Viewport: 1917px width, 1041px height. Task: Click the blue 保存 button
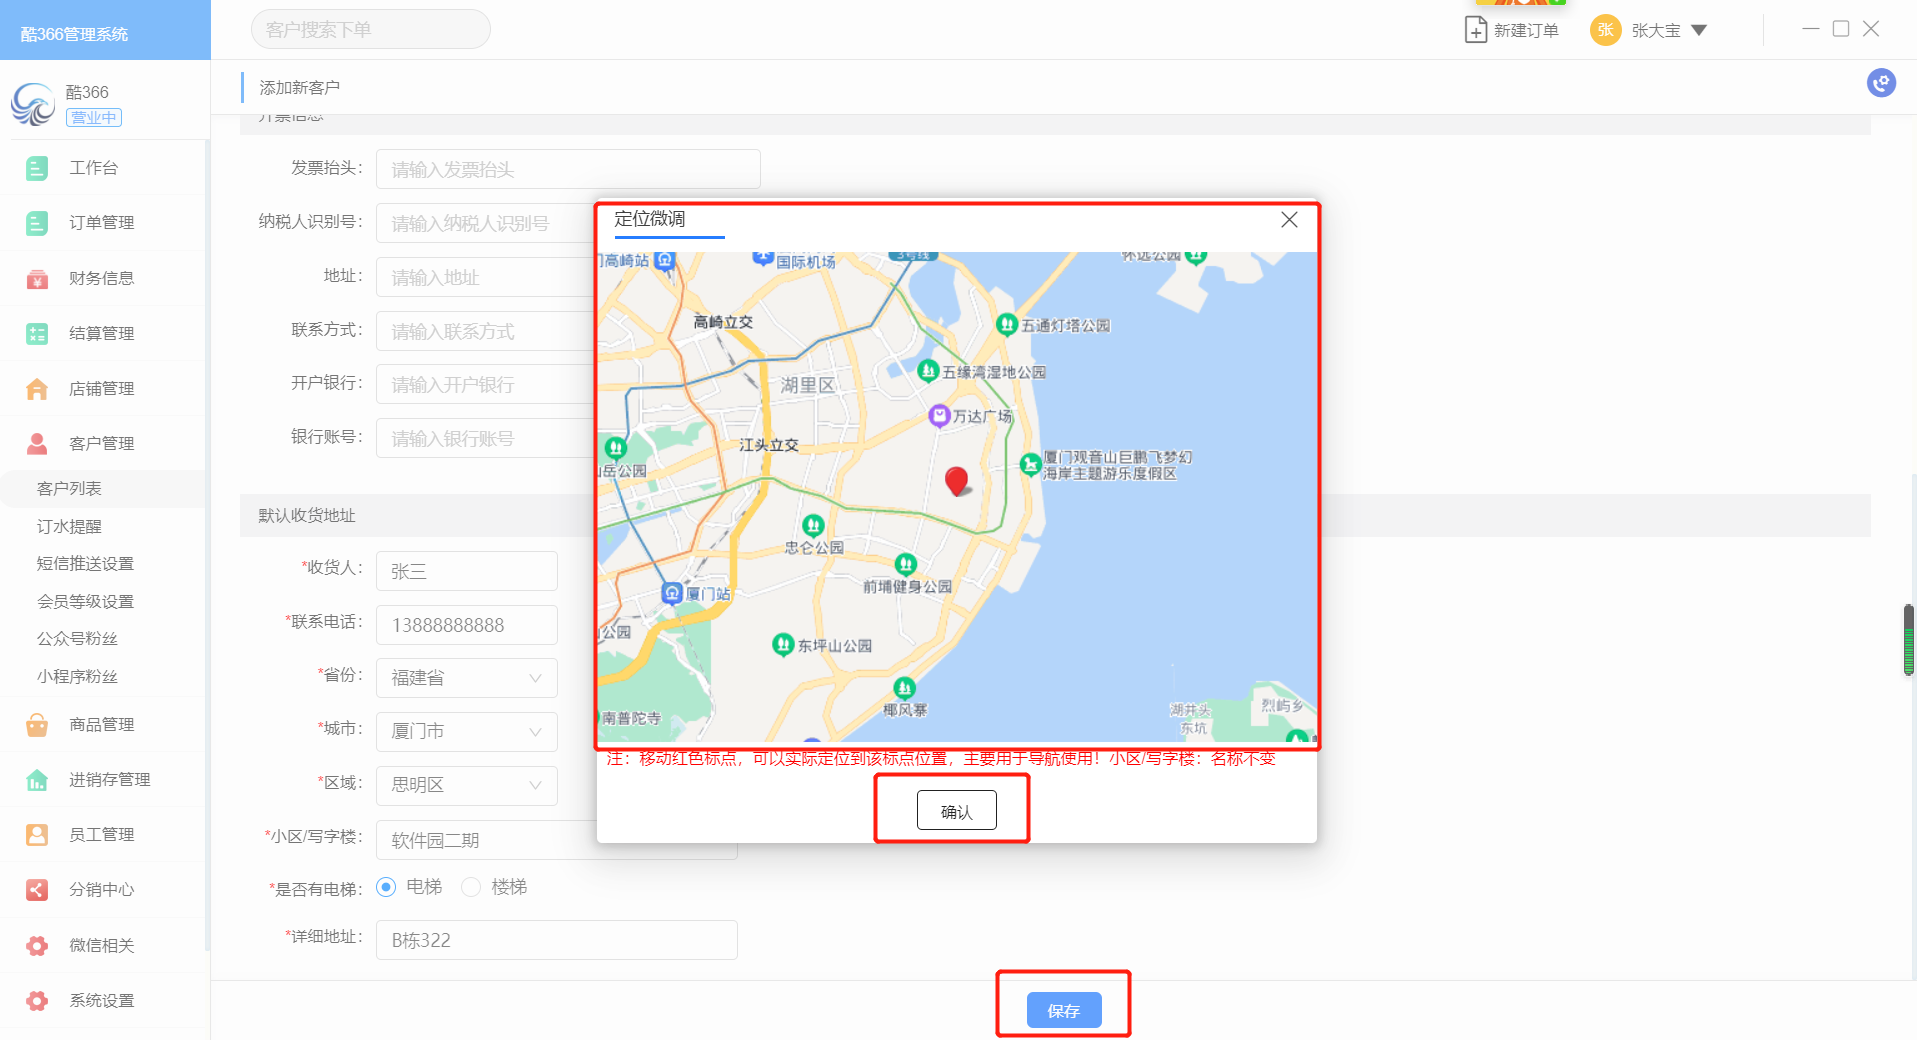pos(1063,1010)
